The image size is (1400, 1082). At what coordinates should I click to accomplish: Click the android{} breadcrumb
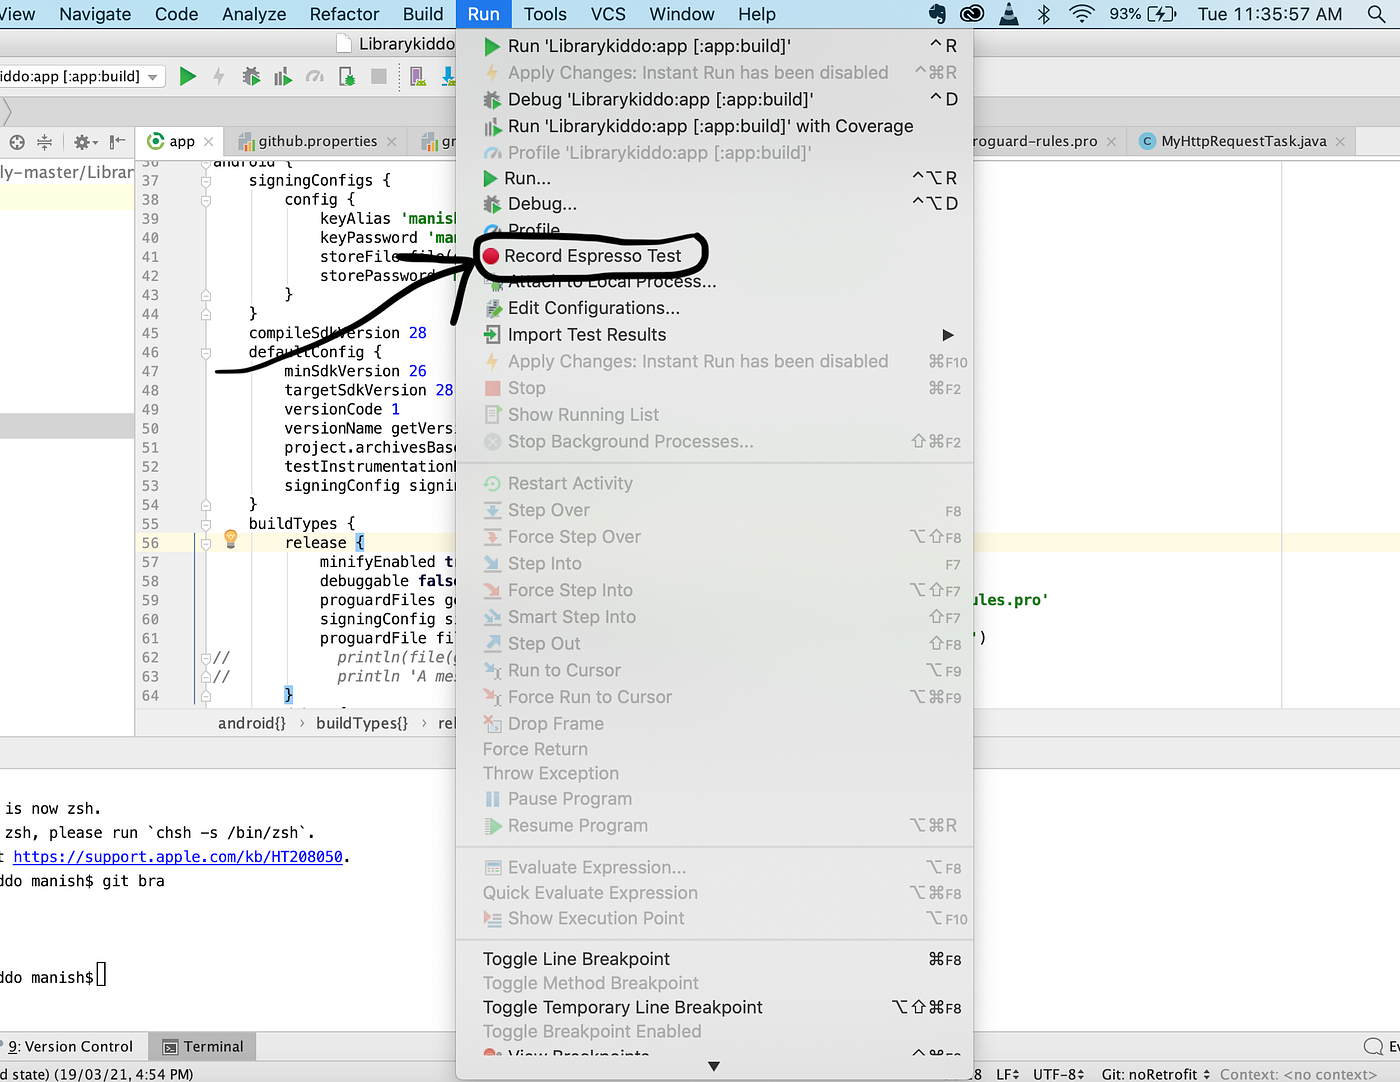tap(252, 723)
